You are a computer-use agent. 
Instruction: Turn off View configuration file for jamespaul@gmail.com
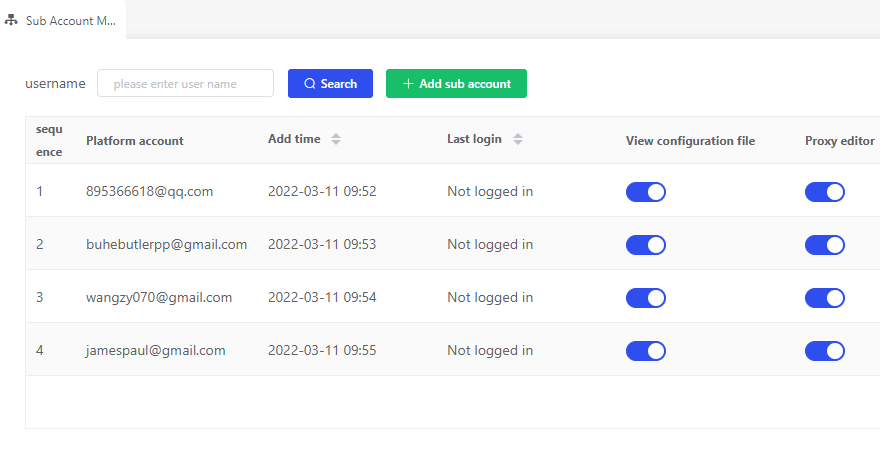645,351
